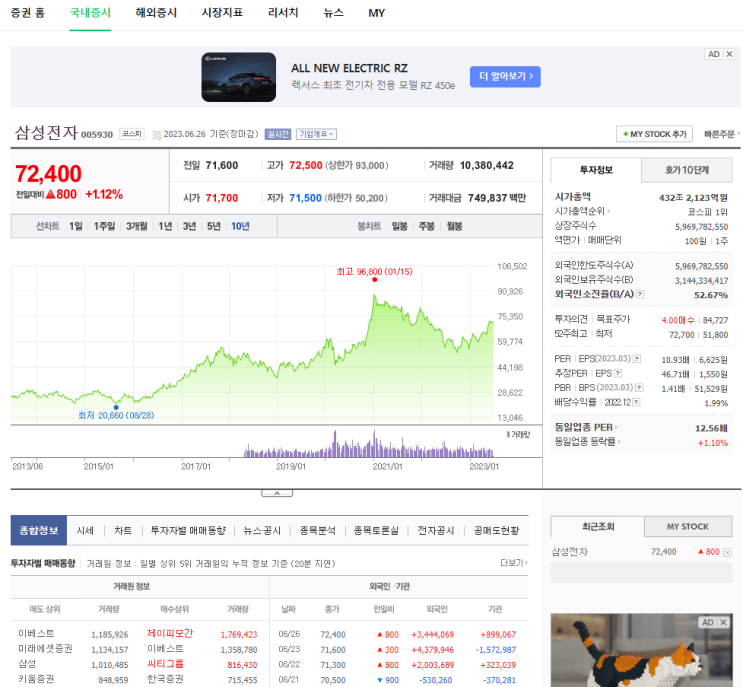This screenshot has width=743, height=687.
Task: Open the MY menu
Action: pos(377,13)
